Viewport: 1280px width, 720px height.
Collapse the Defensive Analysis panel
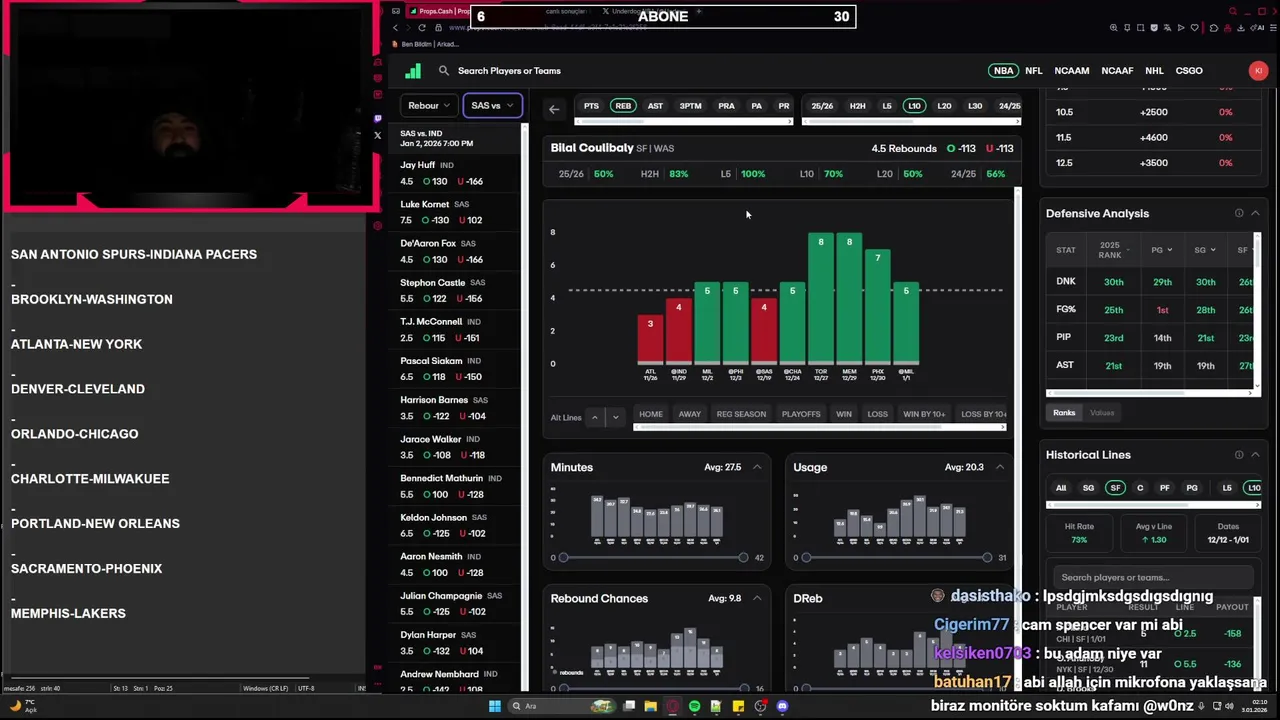point(1255,213)
